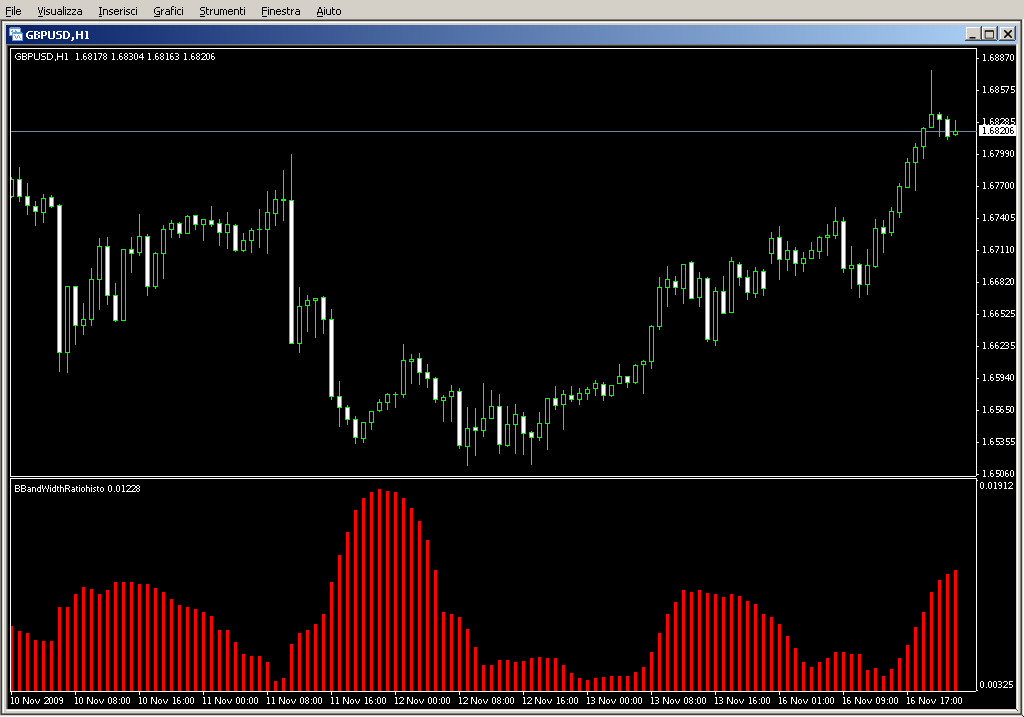This screenshot has height=717, width=1024.
Task: Click the 1.66820 price scale label
Action: [x=999, y=281]
